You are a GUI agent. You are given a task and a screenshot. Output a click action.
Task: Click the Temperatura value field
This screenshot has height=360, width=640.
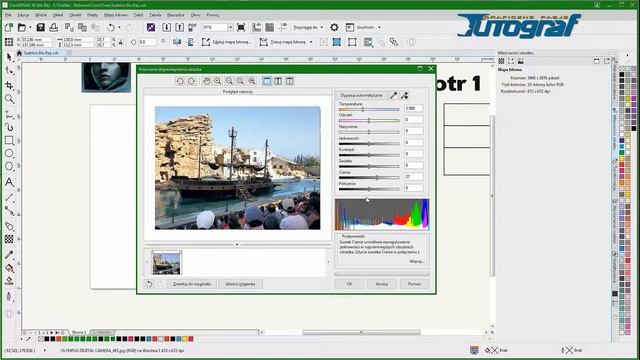[413, 109]
